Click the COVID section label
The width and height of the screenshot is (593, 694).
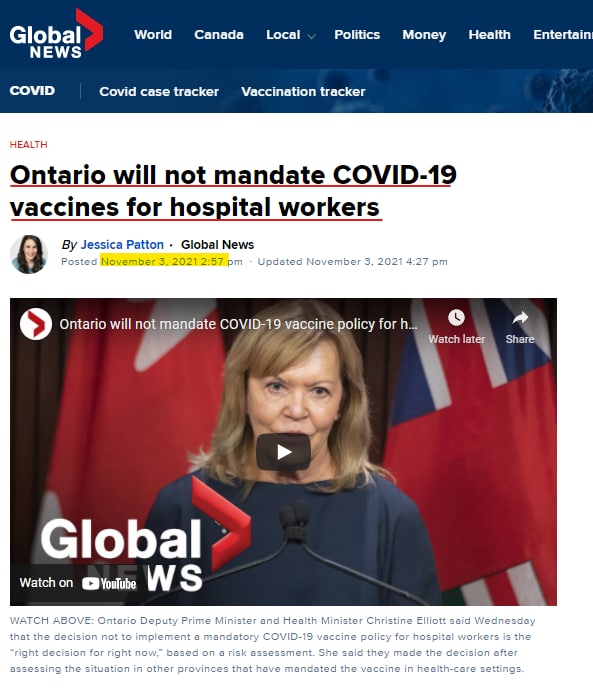(x=32, y=91)
